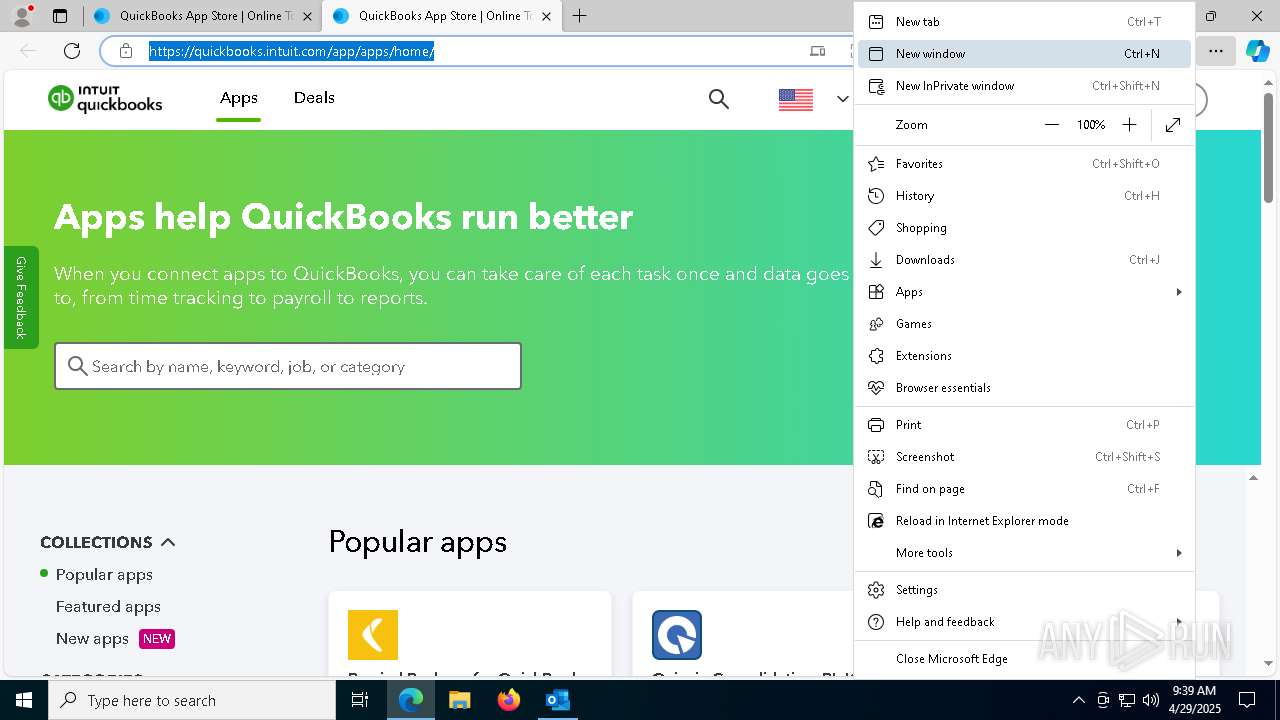Open the yellow app card icon
Screen dimensions: 1280x720
coord(373,635)
